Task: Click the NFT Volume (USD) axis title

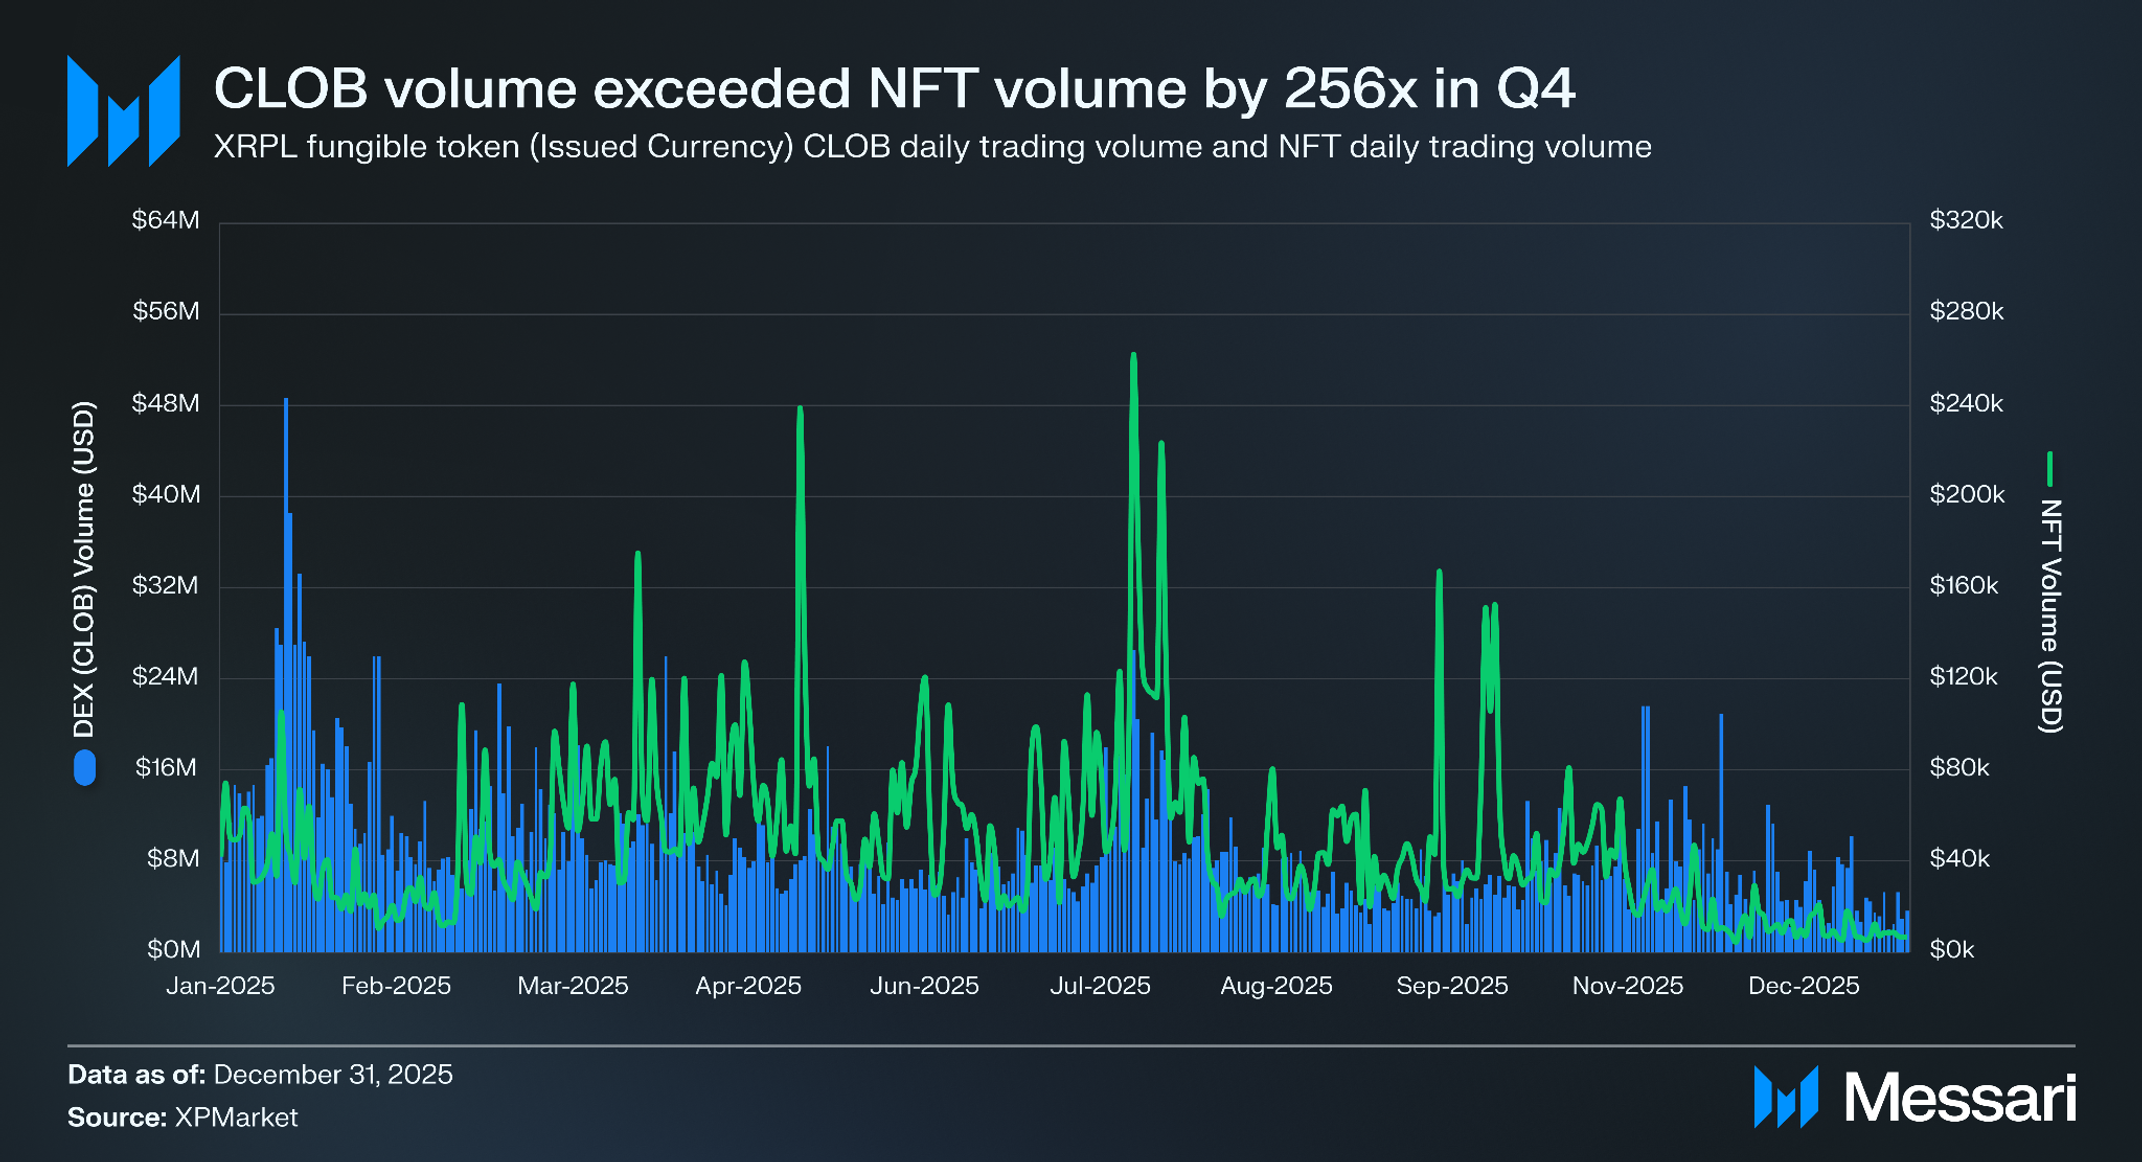Action: 2050,616
